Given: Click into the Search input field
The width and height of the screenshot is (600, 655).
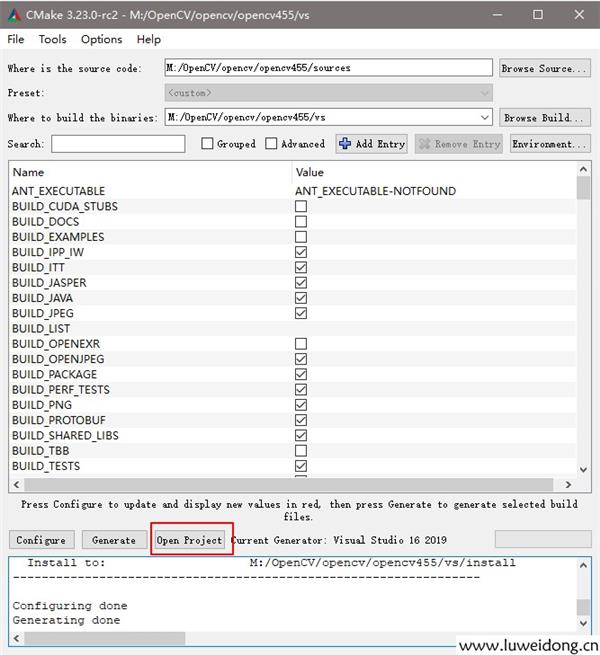Looking at the screenshot, I should coord(118,144).
